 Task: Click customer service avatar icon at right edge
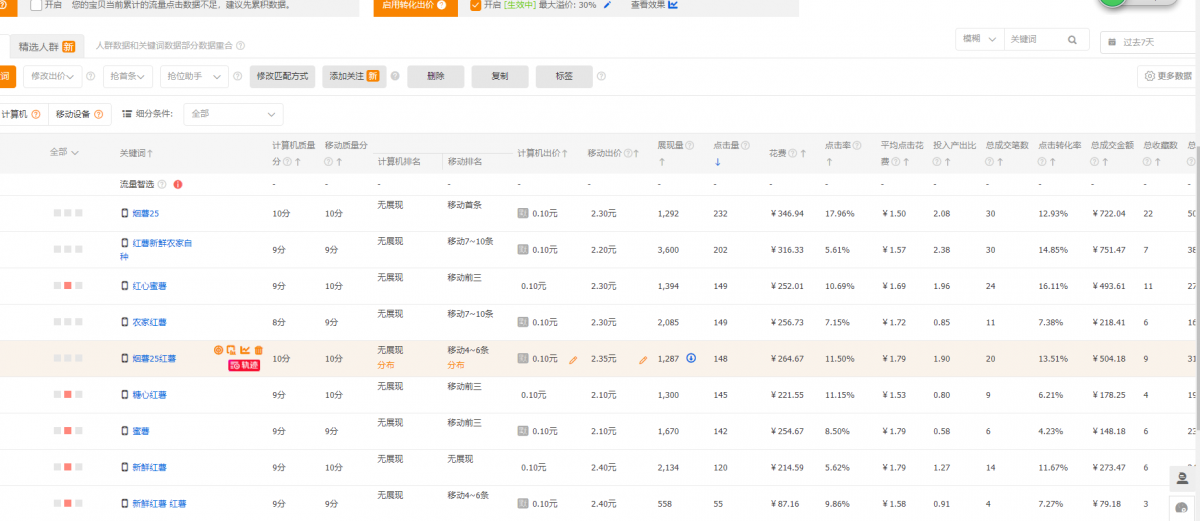1182,478
